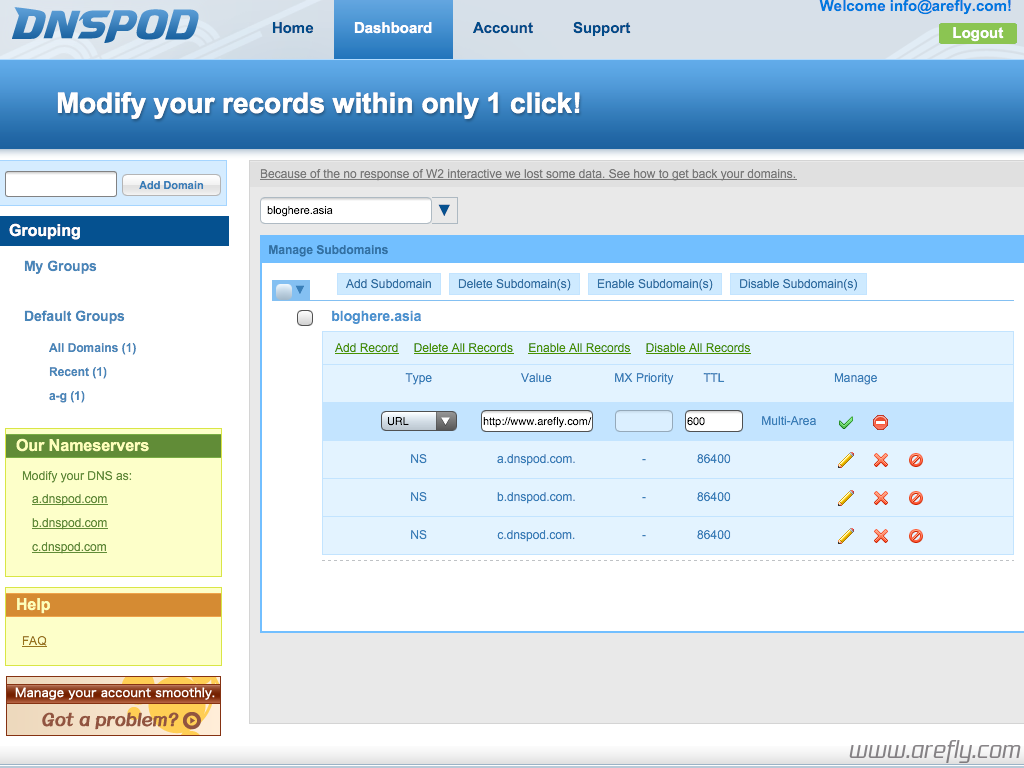The image size is (1024, 768).
Task: Click the Logout button
Action: 978,33
